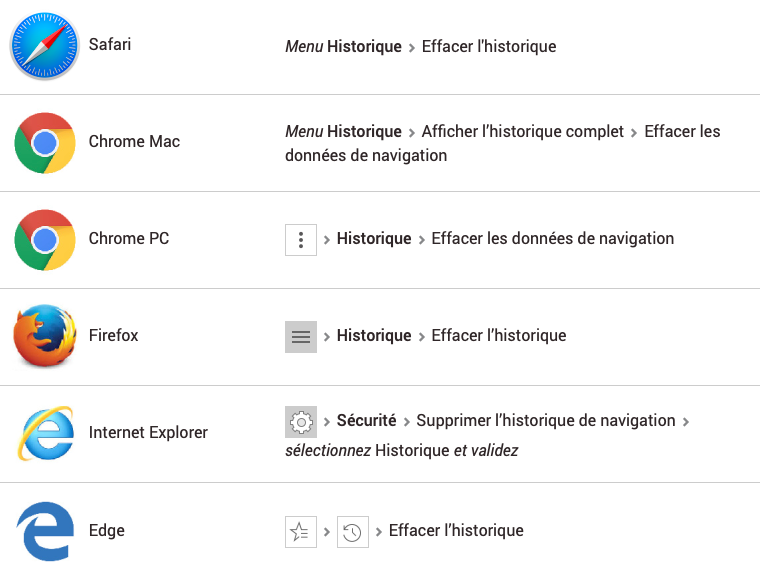Select the Safari browser name label
This screenshot has height=578, width=760.
click(110, 45)
